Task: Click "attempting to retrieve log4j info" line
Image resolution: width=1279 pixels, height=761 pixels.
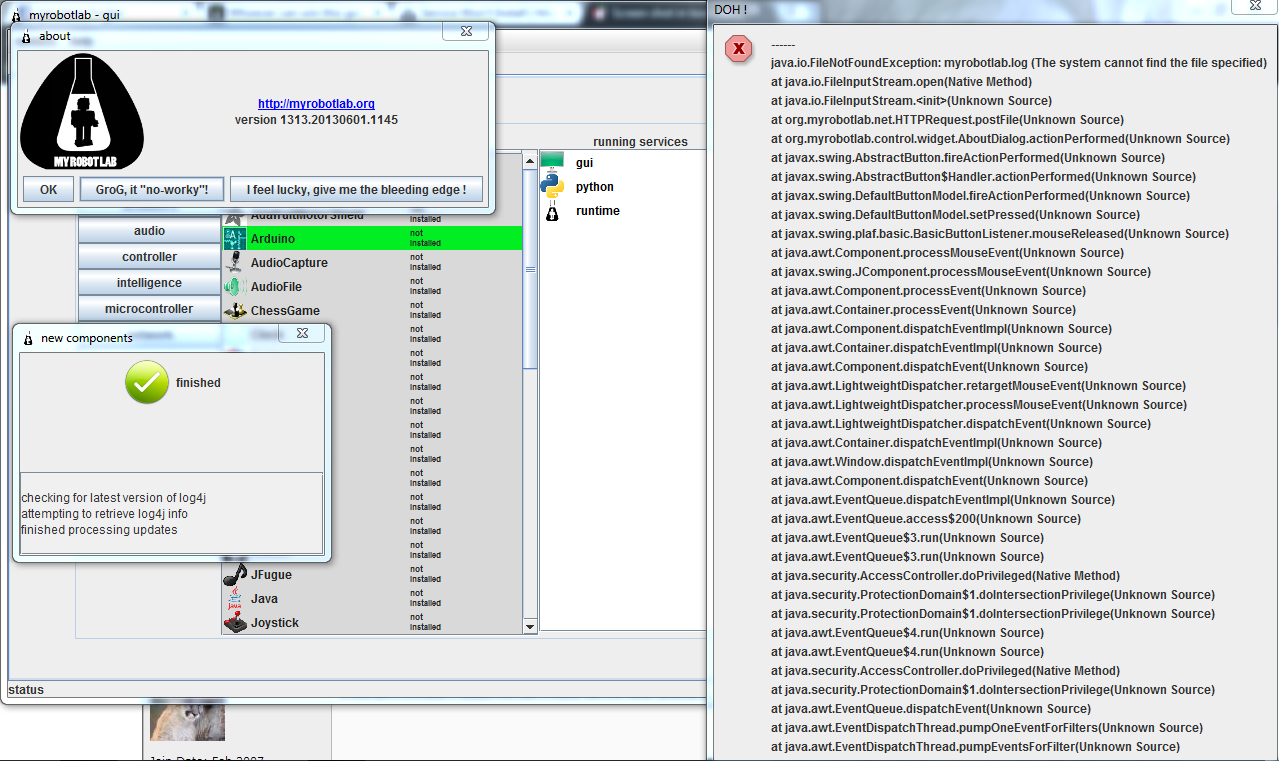Action: point(104,514)
